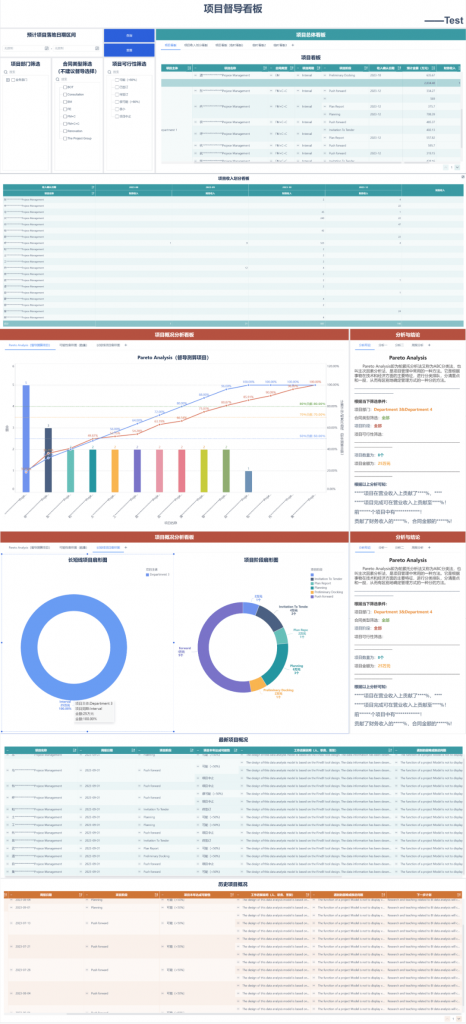Check the Consultation contract type checkbox
This screenshot has width=466, height=1024.
tap(63, 94)
